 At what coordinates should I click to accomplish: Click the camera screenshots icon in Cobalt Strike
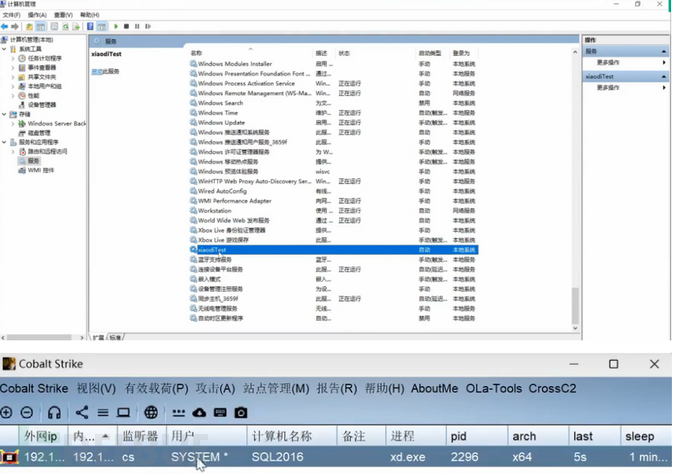(241, 412)
